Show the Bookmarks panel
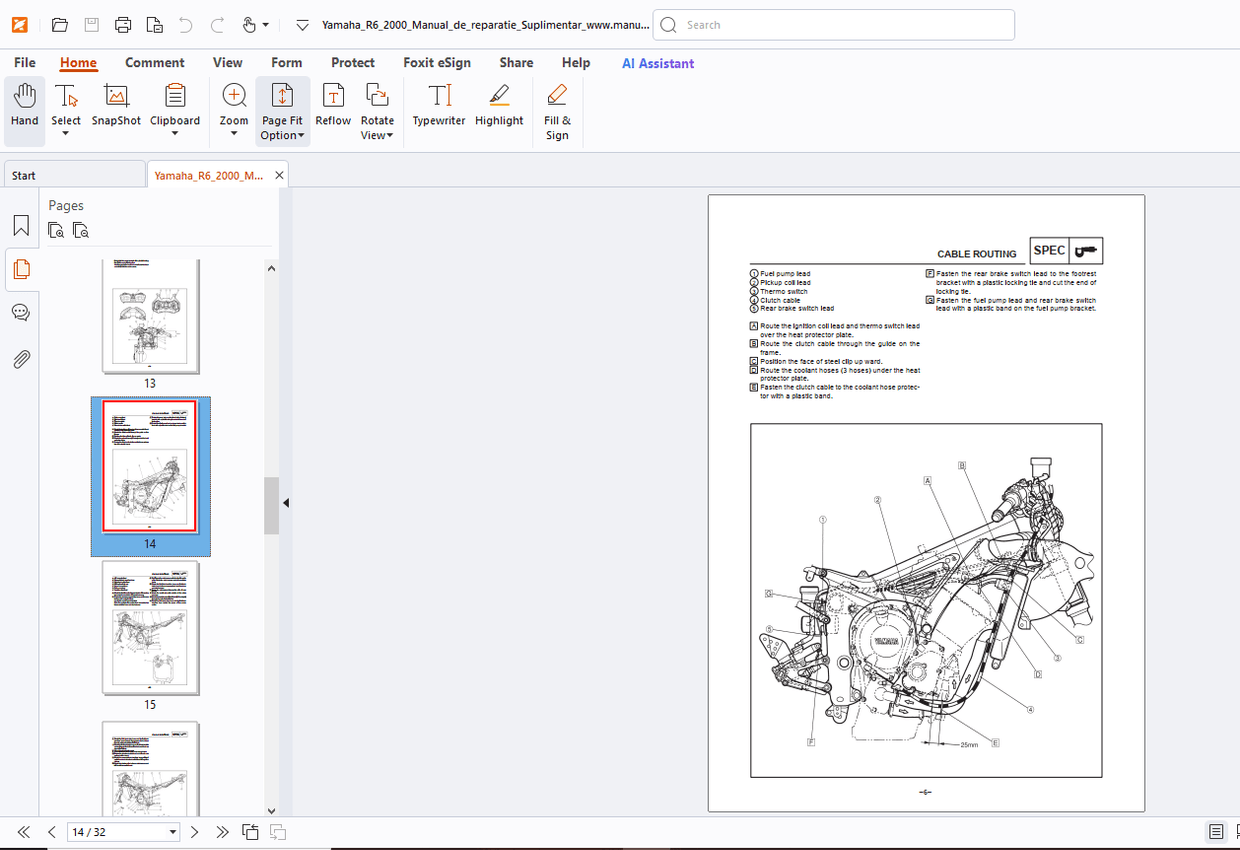This screenshot has width=1240, height=850. click(x=21, y=225)
